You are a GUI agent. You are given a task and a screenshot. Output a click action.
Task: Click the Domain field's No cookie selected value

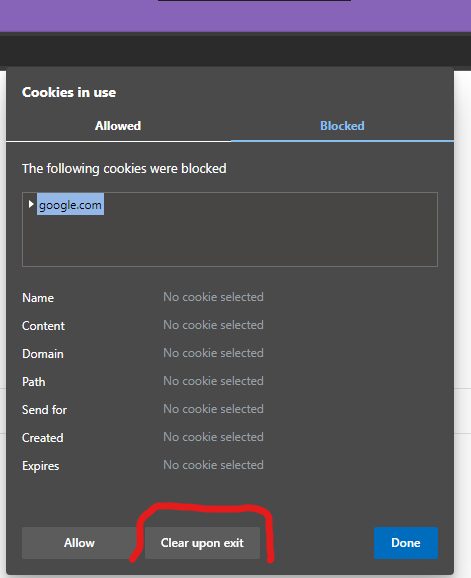[x=213, y=353]
